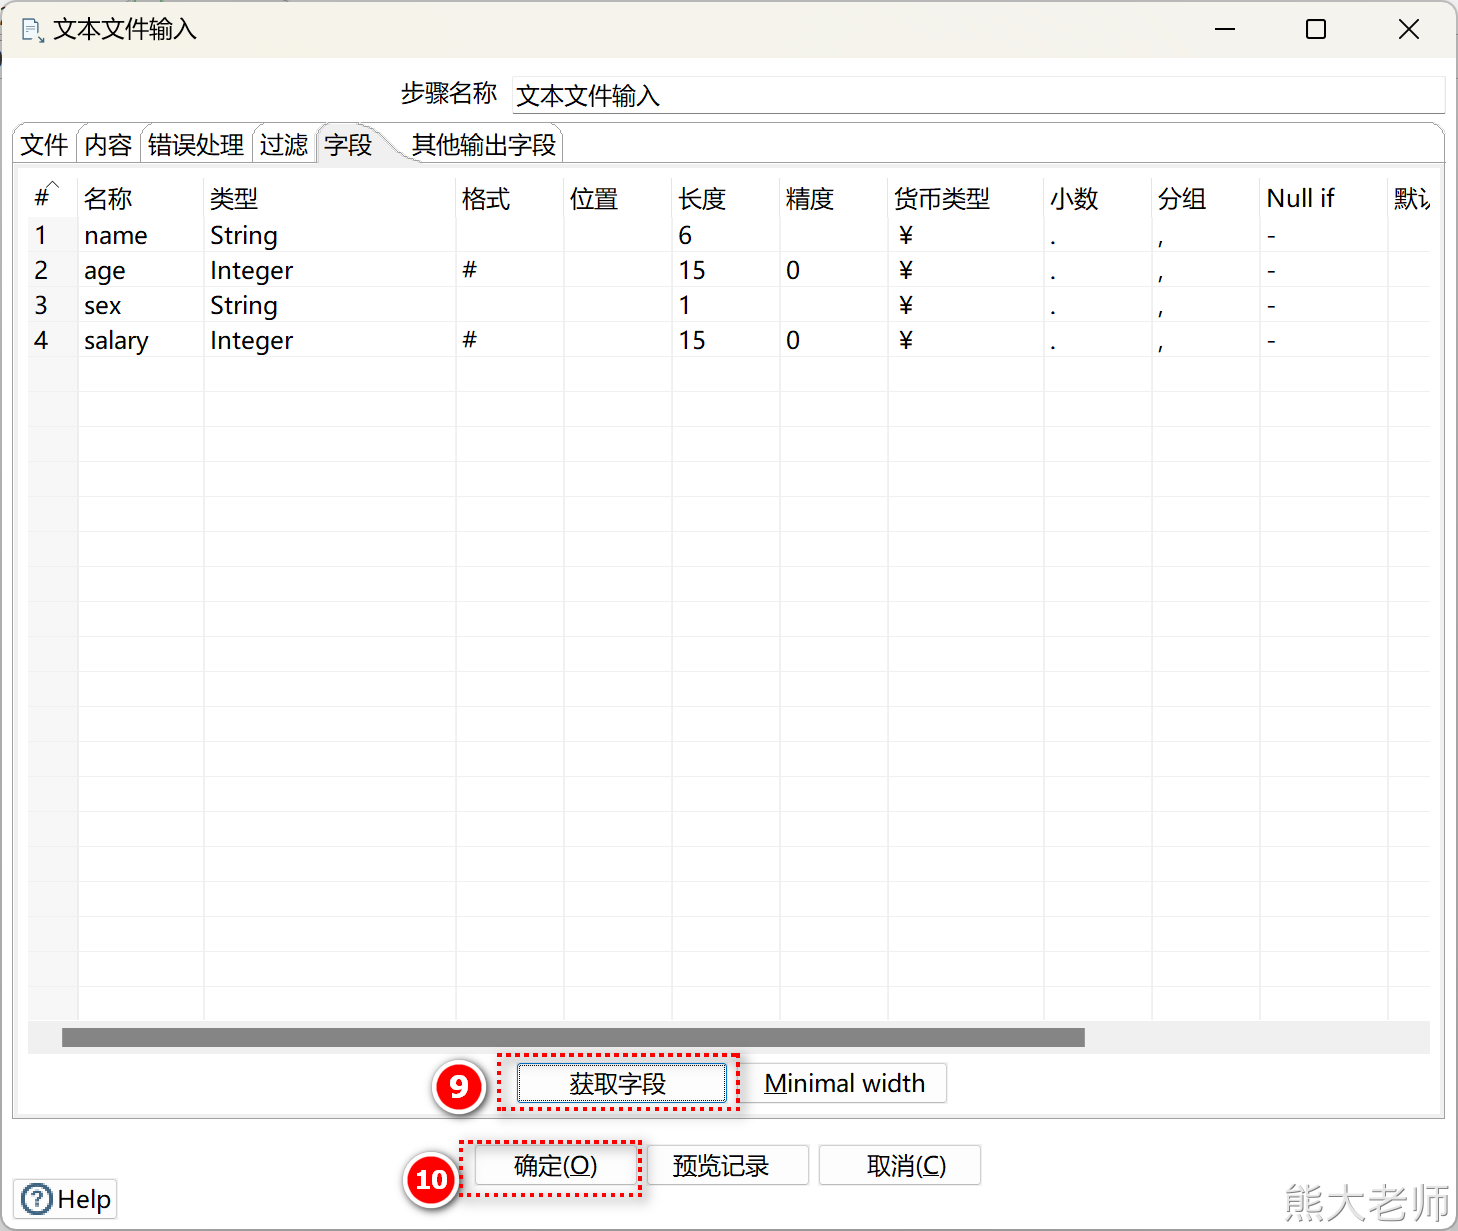Click the 名称 column header
The height and width of the screenshot is (1231, 1458).
pyautogui.click(x=141, y=198)
